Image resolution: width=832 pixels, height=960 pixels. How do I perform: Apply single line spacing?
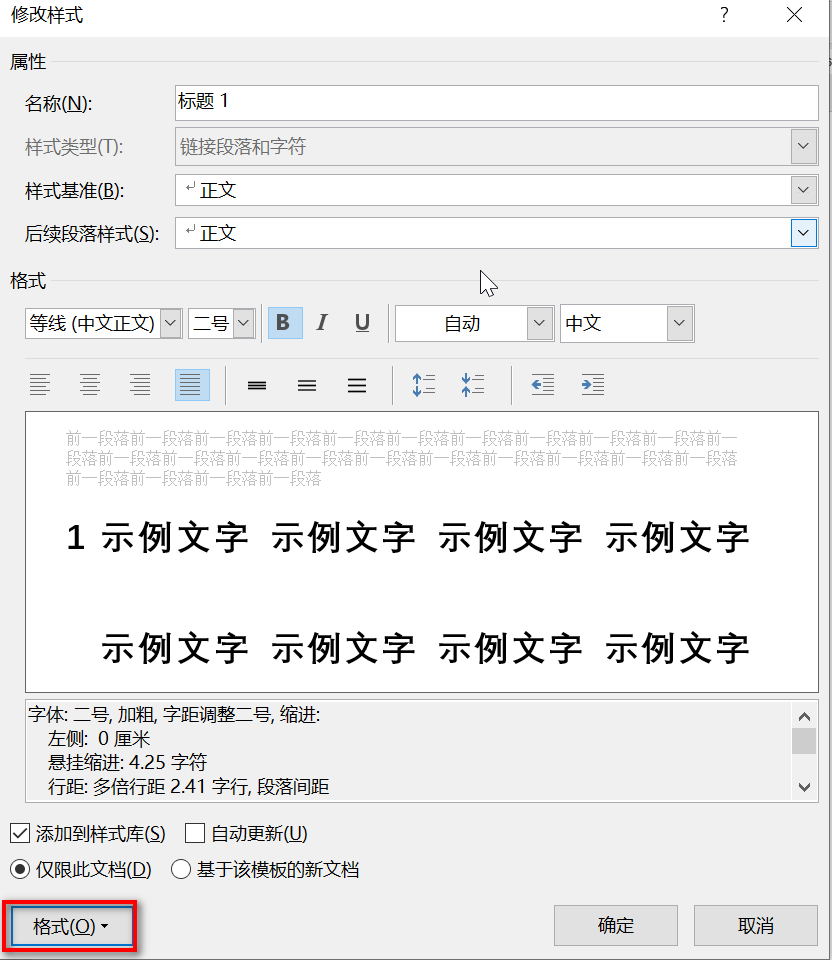[x=257, y=385]
